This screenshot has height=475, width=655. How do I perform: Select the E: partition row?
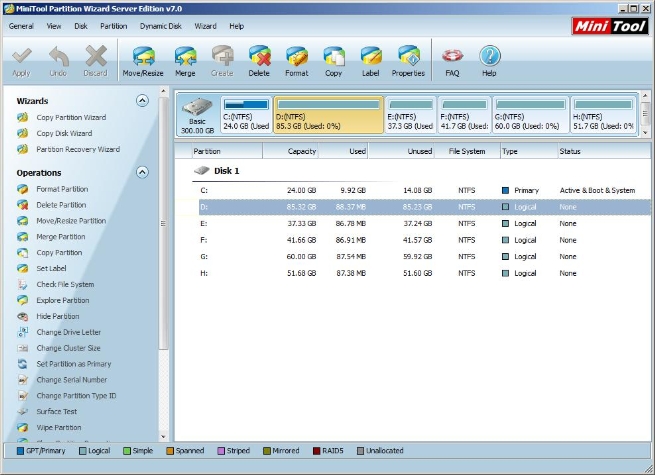(424, 224)
